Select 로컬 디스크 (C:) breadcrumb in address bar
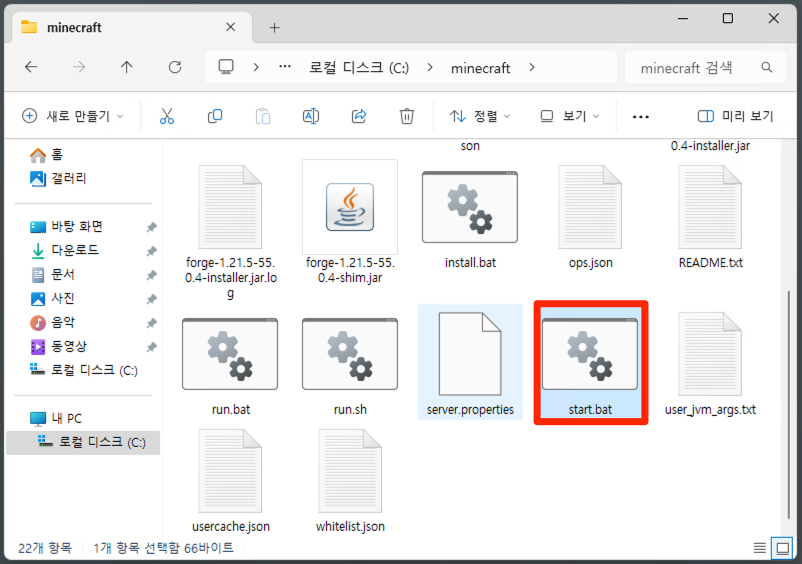The image size is (802, 564). [x=359, y=67]
